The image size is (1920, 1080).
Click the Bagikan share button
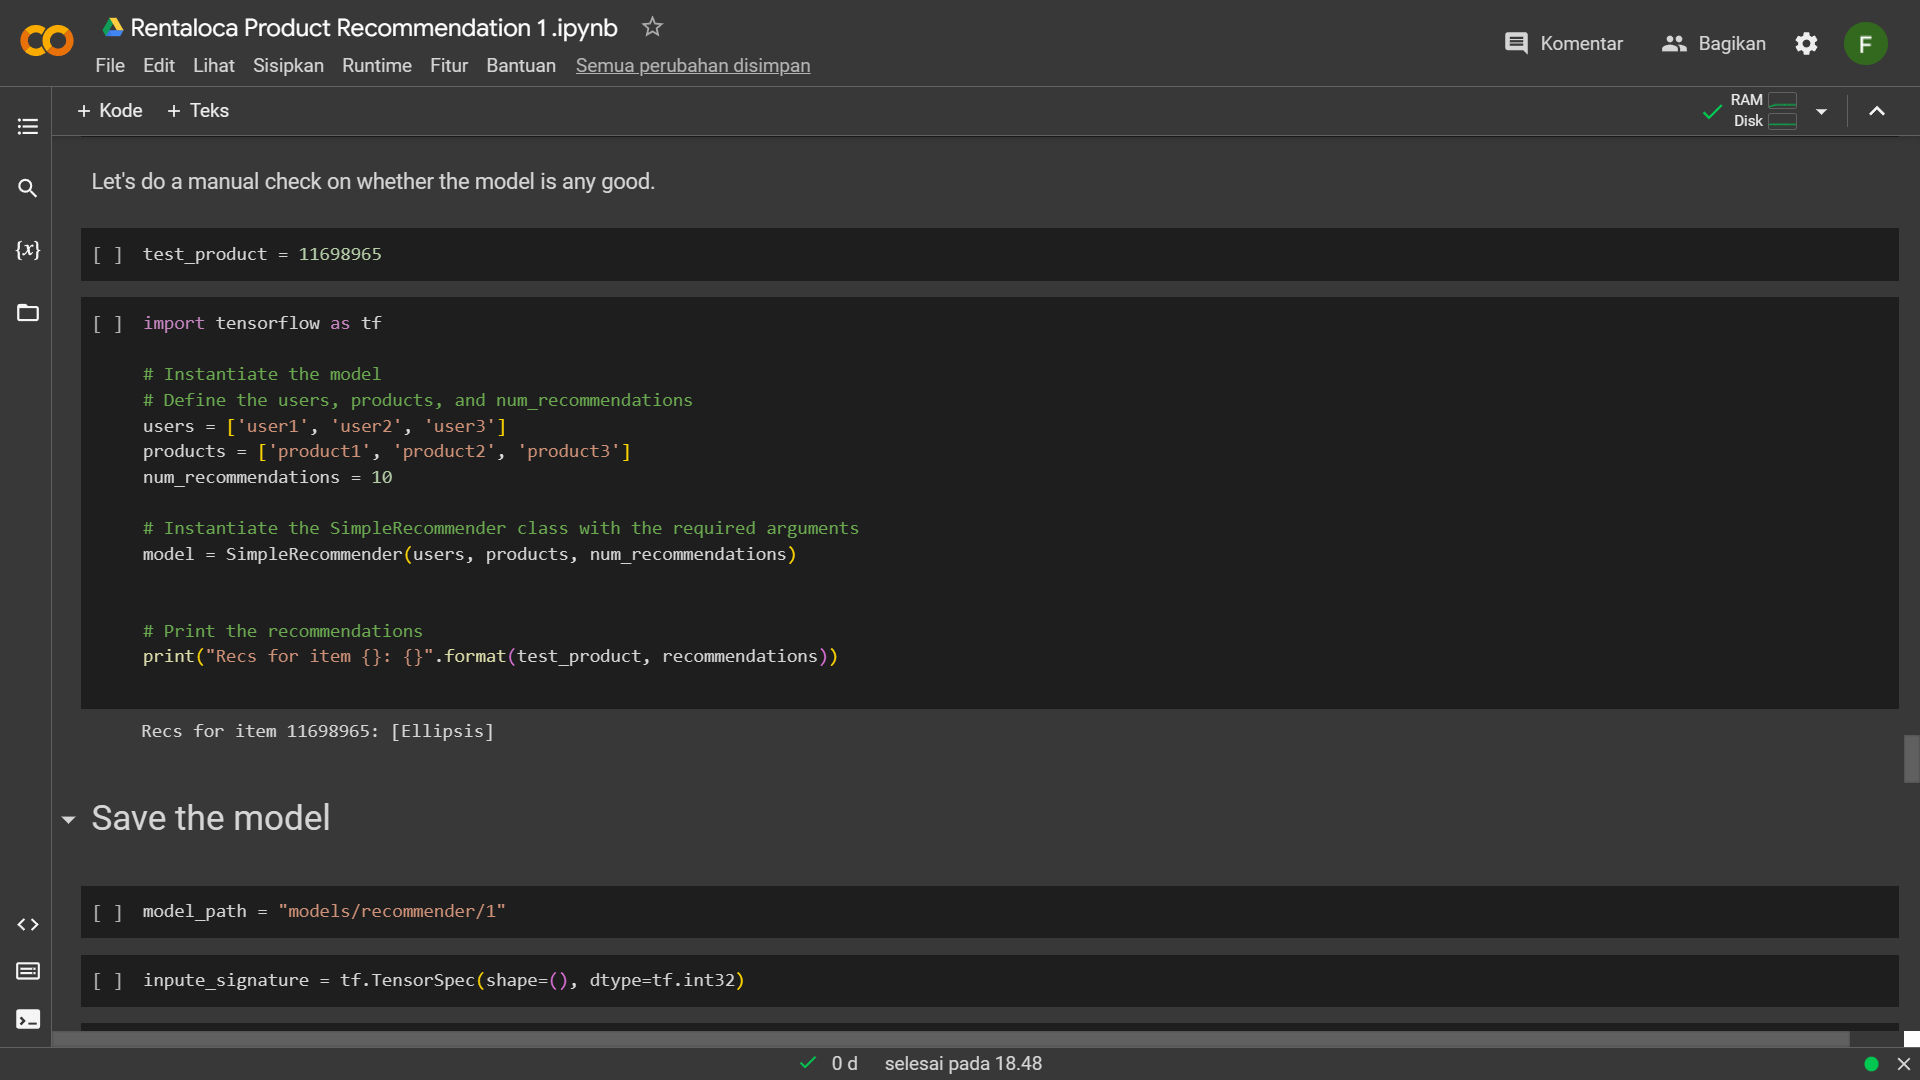pyautogui.click(x=1714, y=43)
